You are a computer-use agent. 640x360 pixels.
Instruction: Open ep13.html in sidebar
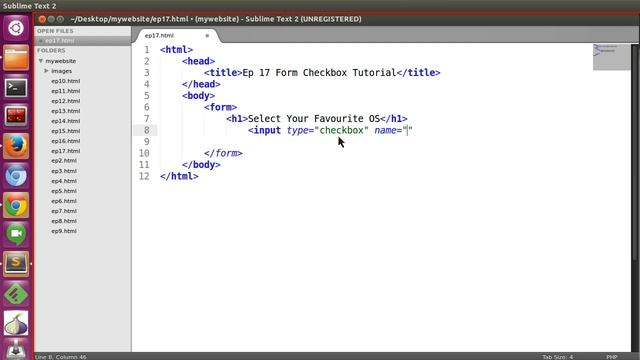coord(66,111)
